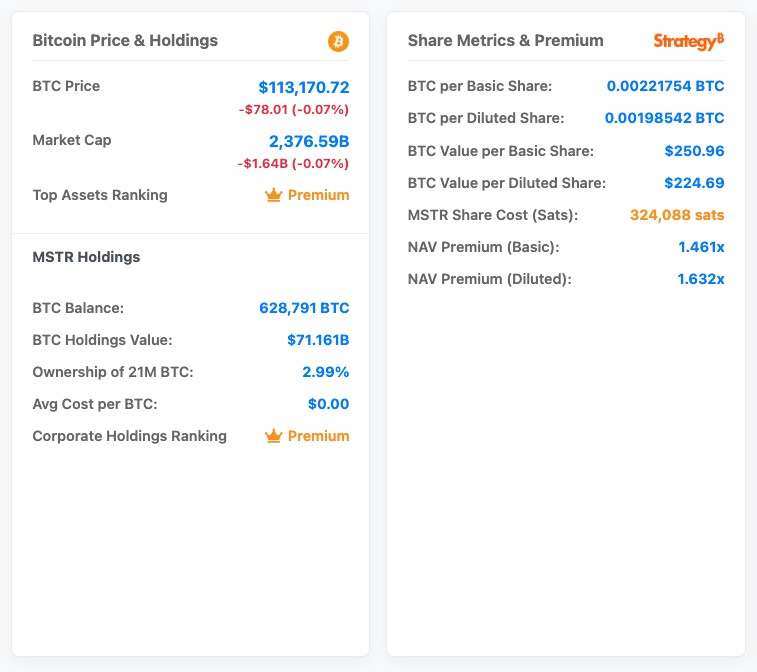Open Premium link for Corporate Holdings Ranking
The image size is (757, 672).
point(318,436)
